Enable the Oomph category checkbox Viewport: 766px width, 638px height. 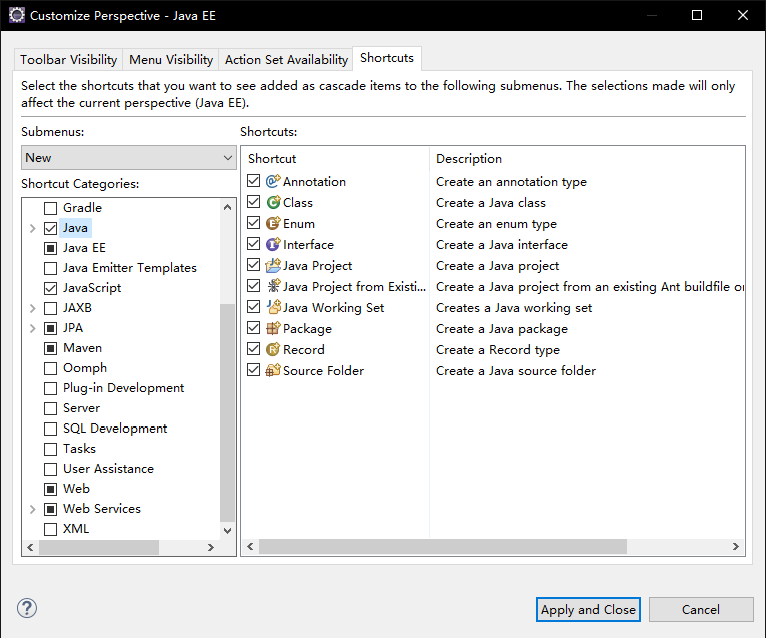(50, 368)
